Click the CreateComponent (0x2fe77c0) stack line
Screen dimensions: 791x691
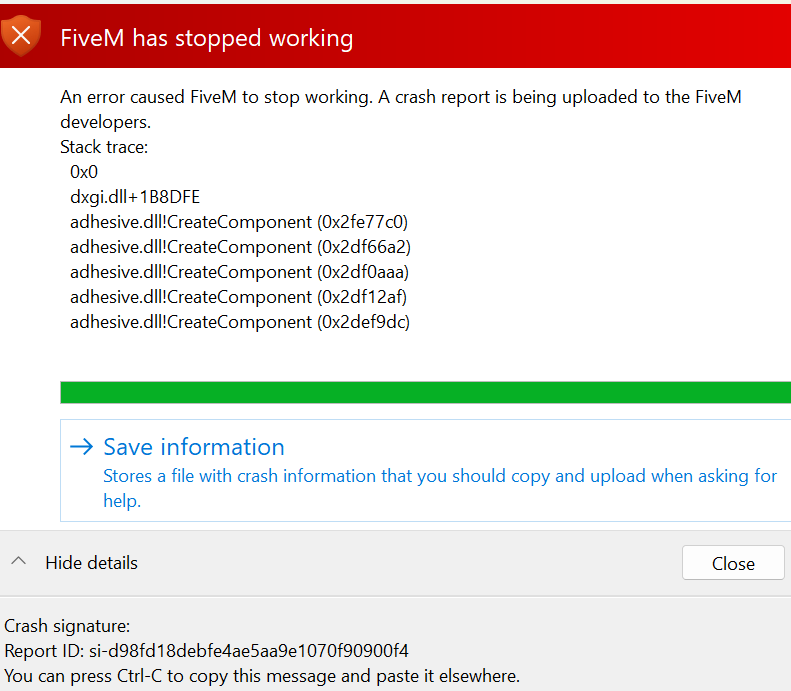pos(239,222)
